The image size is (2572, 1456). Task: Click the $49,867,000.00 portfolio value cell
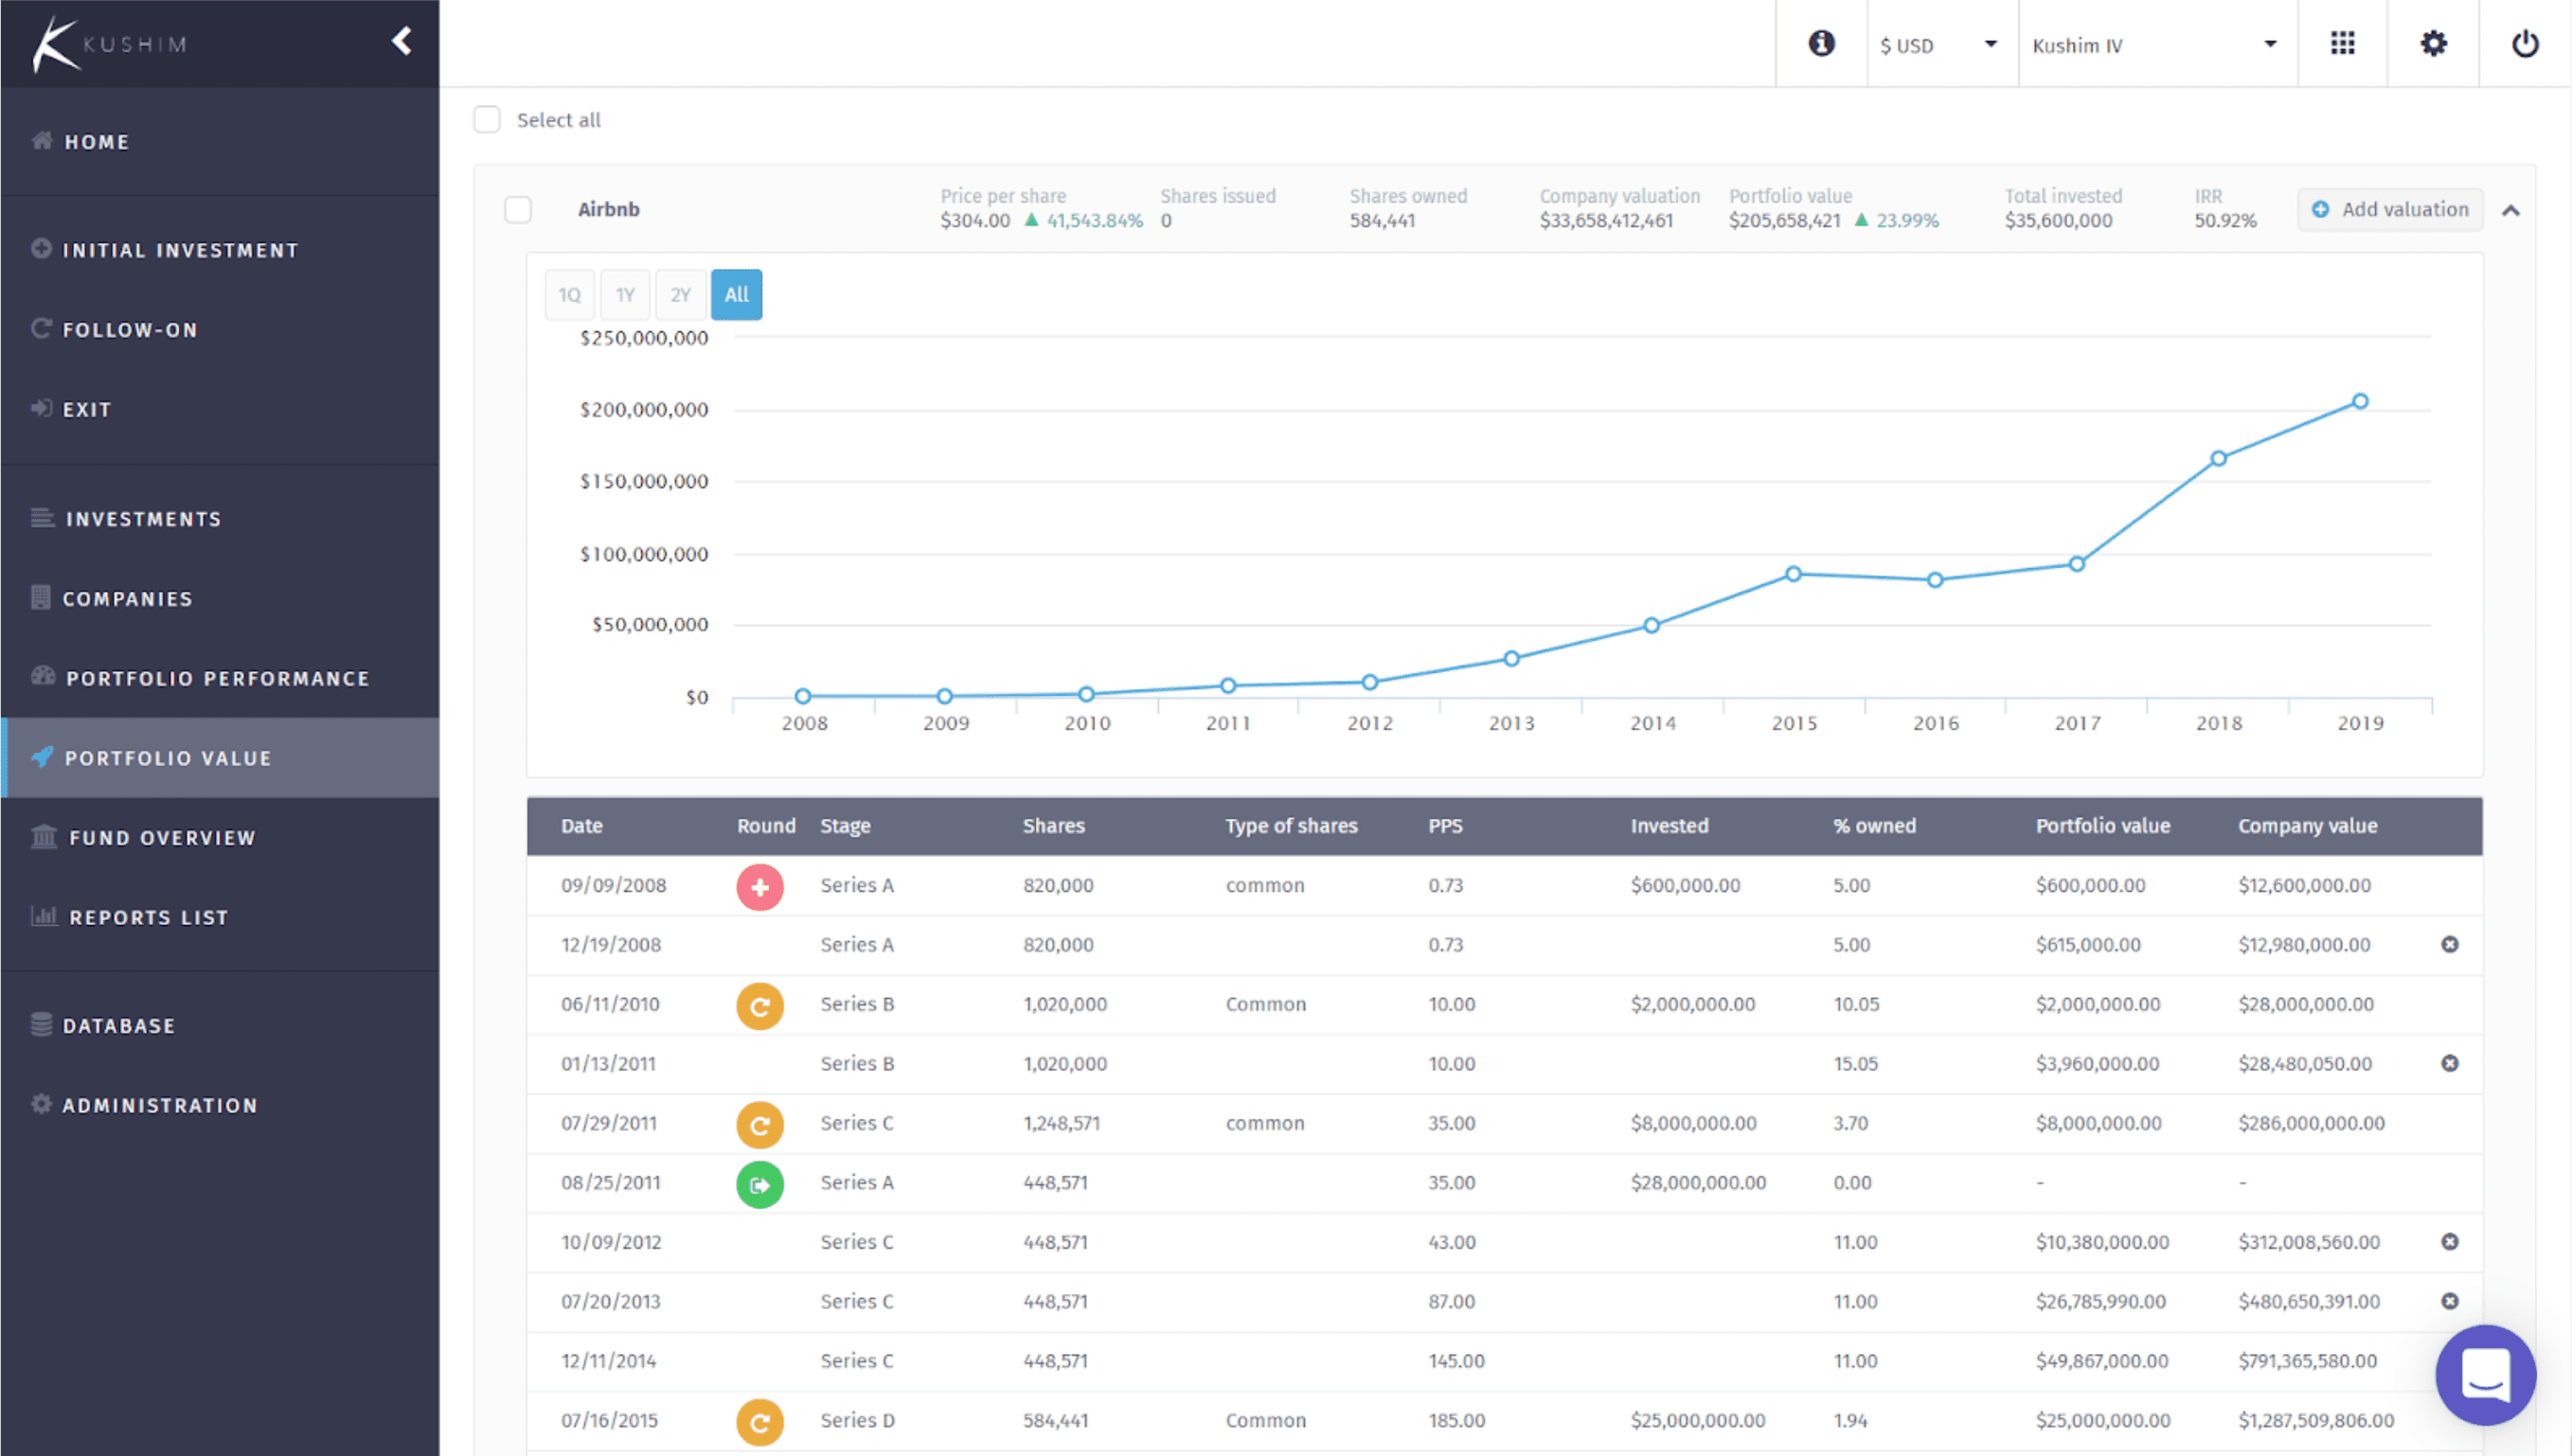pos(2102,1361)
